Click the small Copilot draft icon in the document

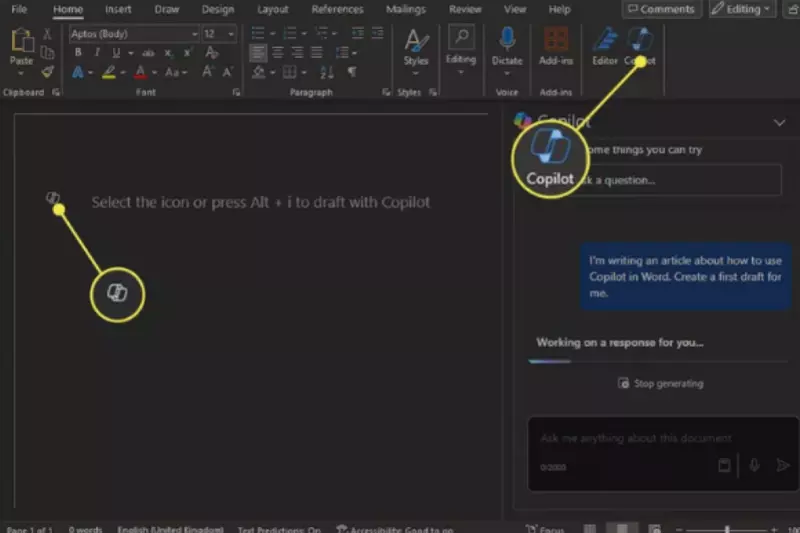(x=53, y=197)
